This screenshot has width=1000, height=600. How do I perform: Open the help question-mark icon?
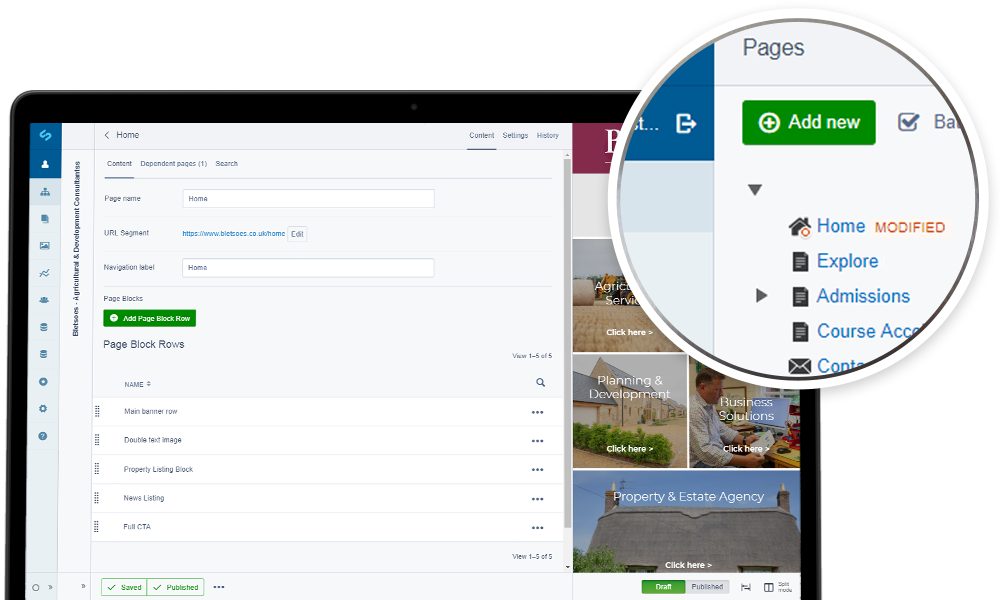tap(43, 436)
